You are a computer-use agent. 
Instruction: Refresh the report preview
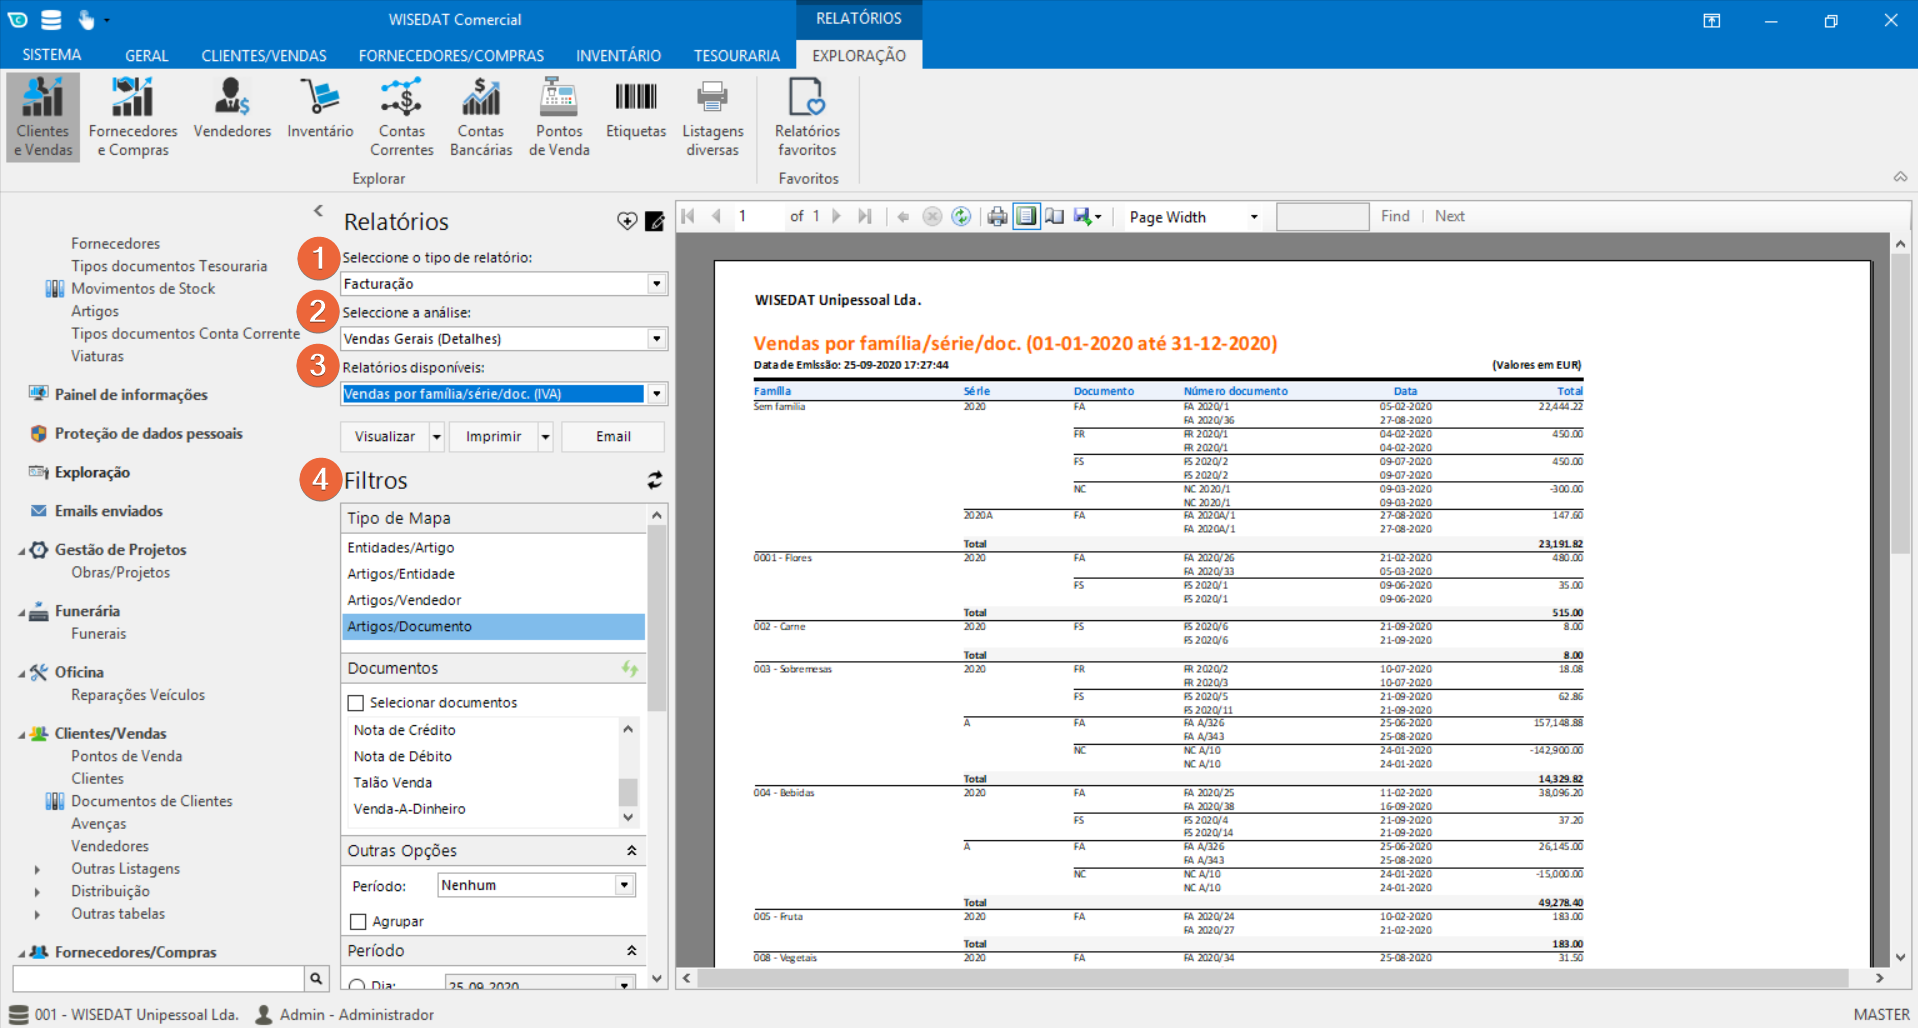(961, 216)
